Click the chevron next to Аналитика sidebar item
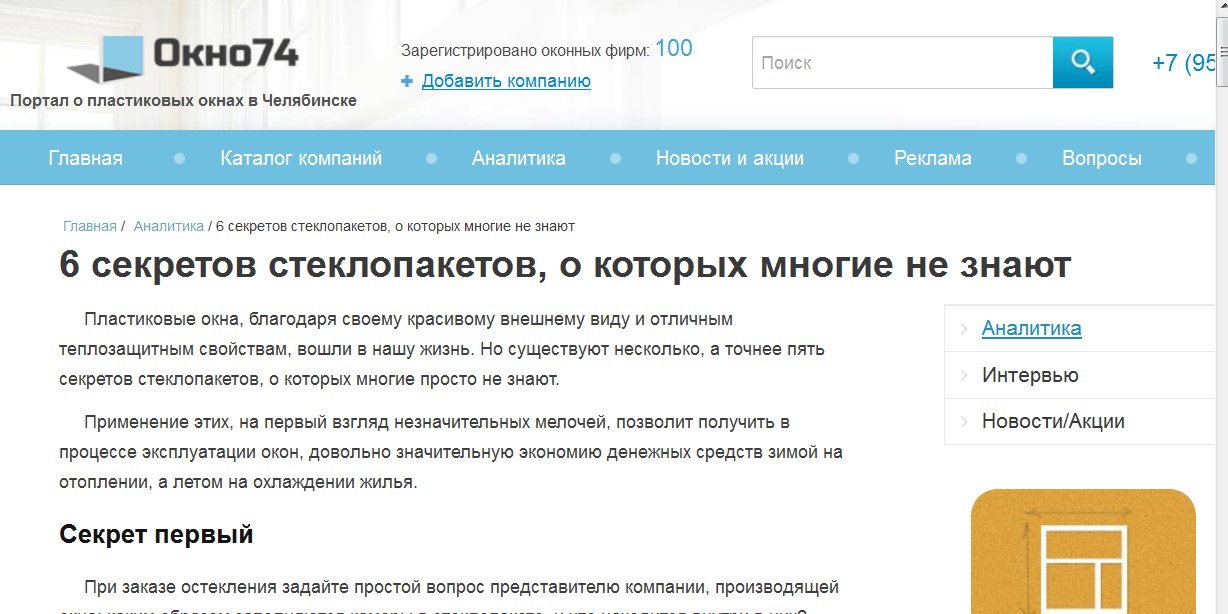1228x614 pixels. 964,329
